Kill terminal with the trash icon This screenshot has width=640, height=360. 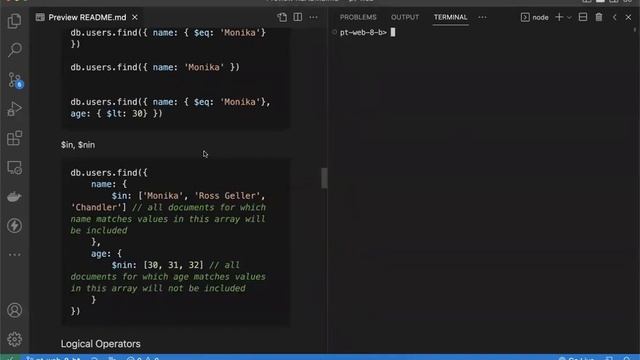point(599,17)
